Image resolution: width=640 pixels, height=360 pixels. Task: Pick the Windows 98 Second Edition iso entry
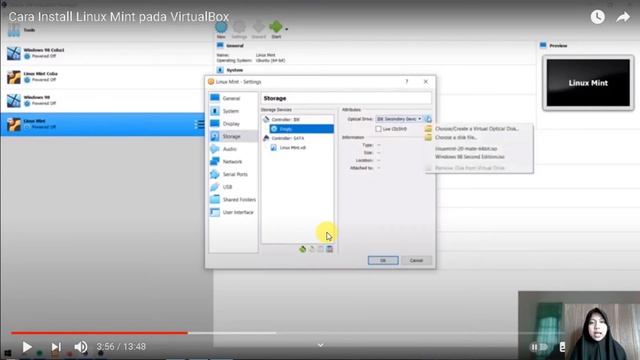click(479, 157)
